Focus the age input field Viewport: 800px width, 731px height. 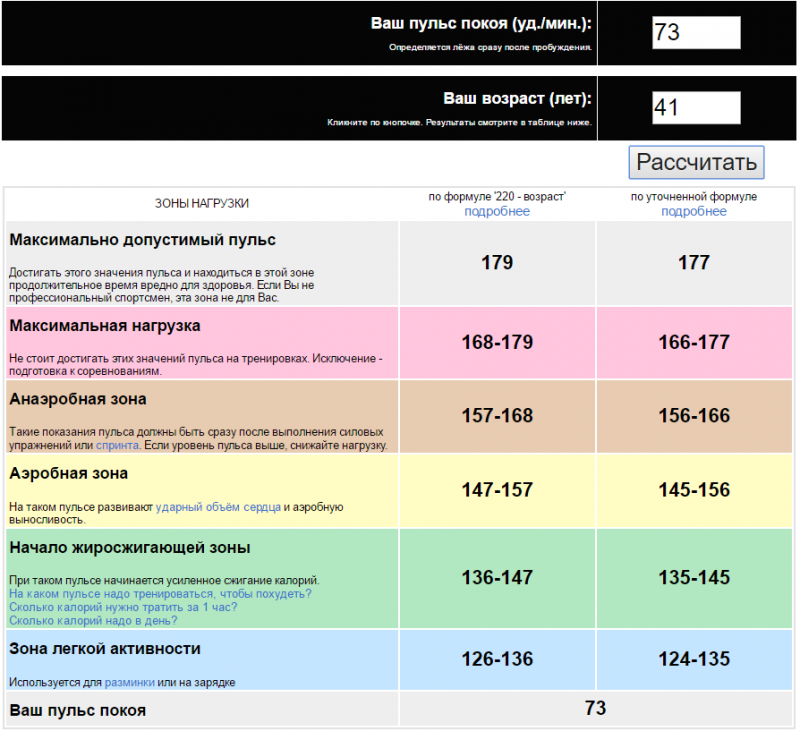point(695,107)
